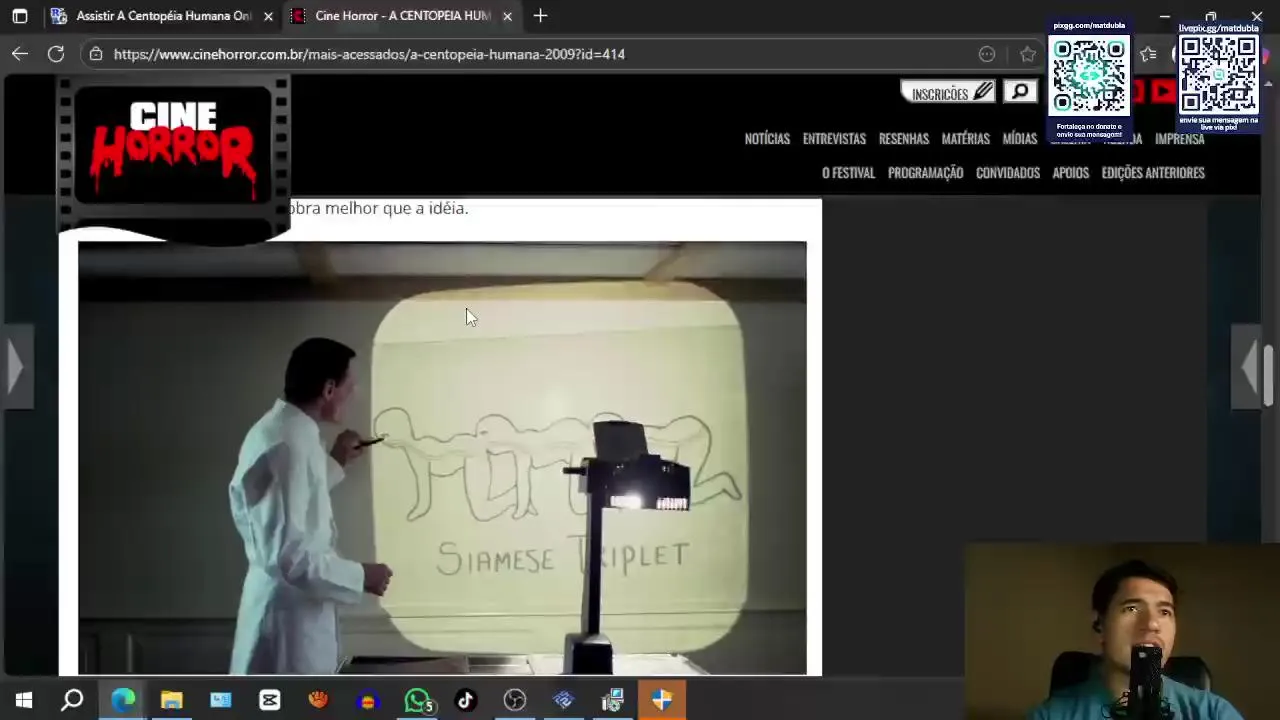Click Microsoft Edge in taskbar
This screenshot has width=1280, height=720.
click(x=123, y=700)
